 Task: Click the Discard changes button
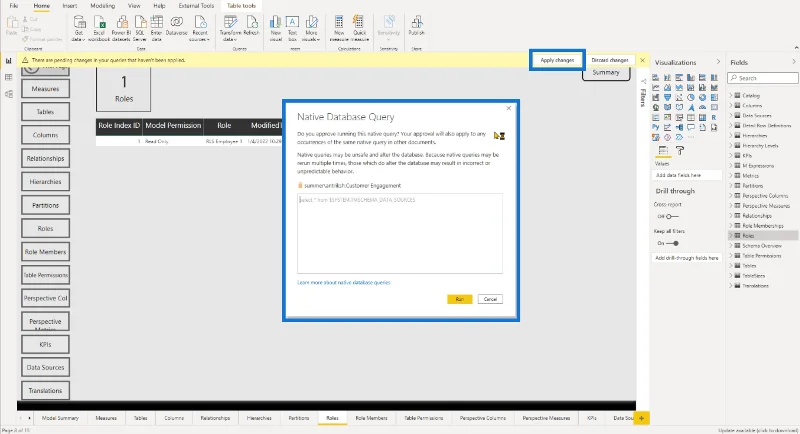pyautogui.click(x=610, y=60)
